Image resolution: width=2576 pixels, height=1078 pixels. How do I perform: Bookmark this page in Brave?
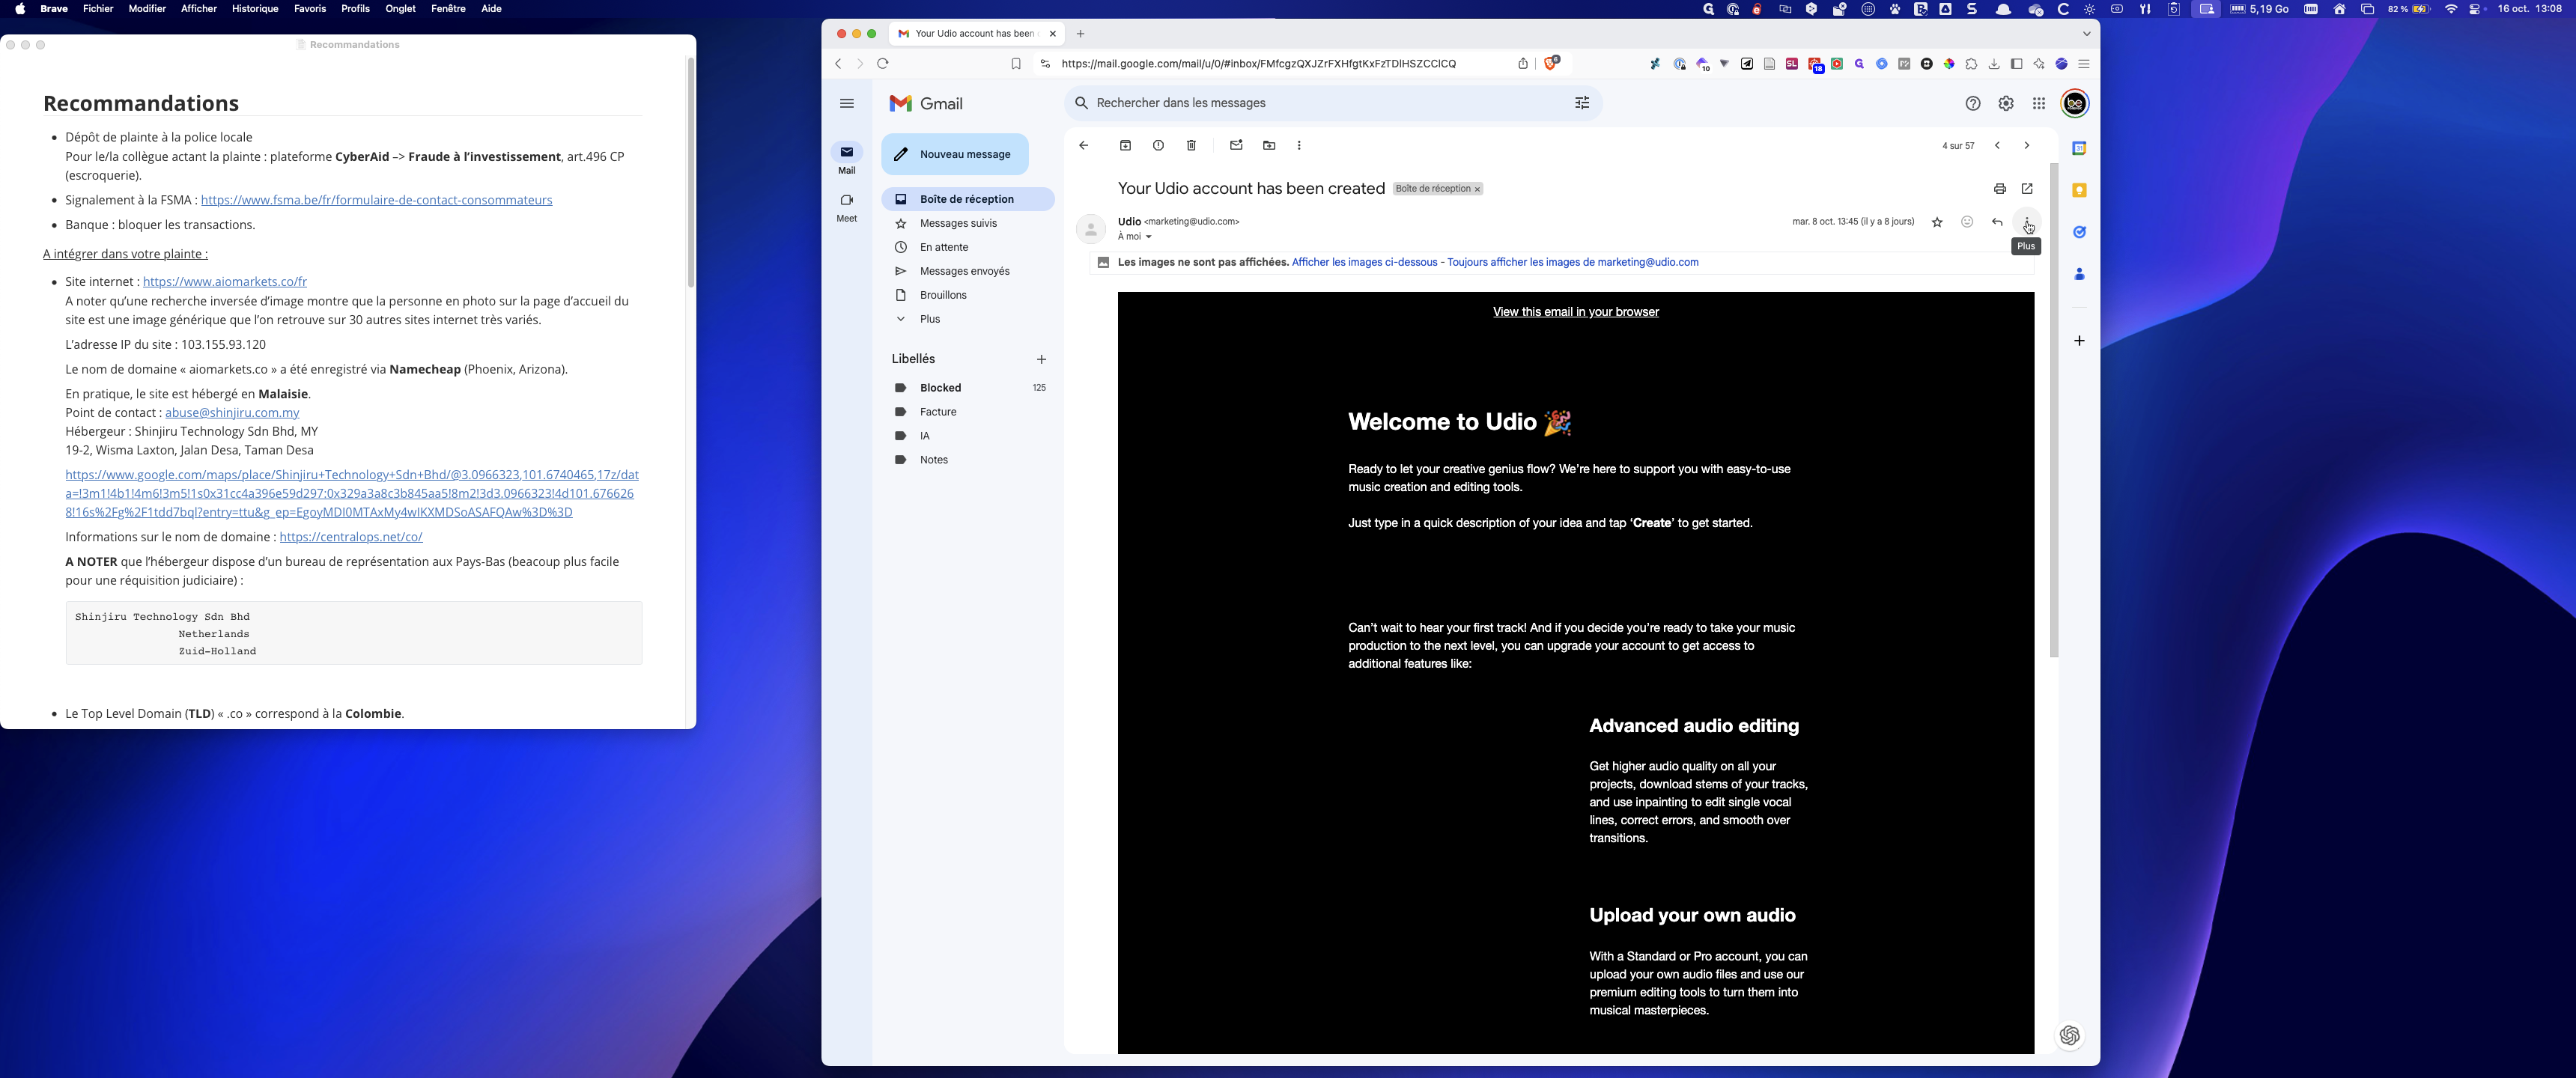point(1016,64)
